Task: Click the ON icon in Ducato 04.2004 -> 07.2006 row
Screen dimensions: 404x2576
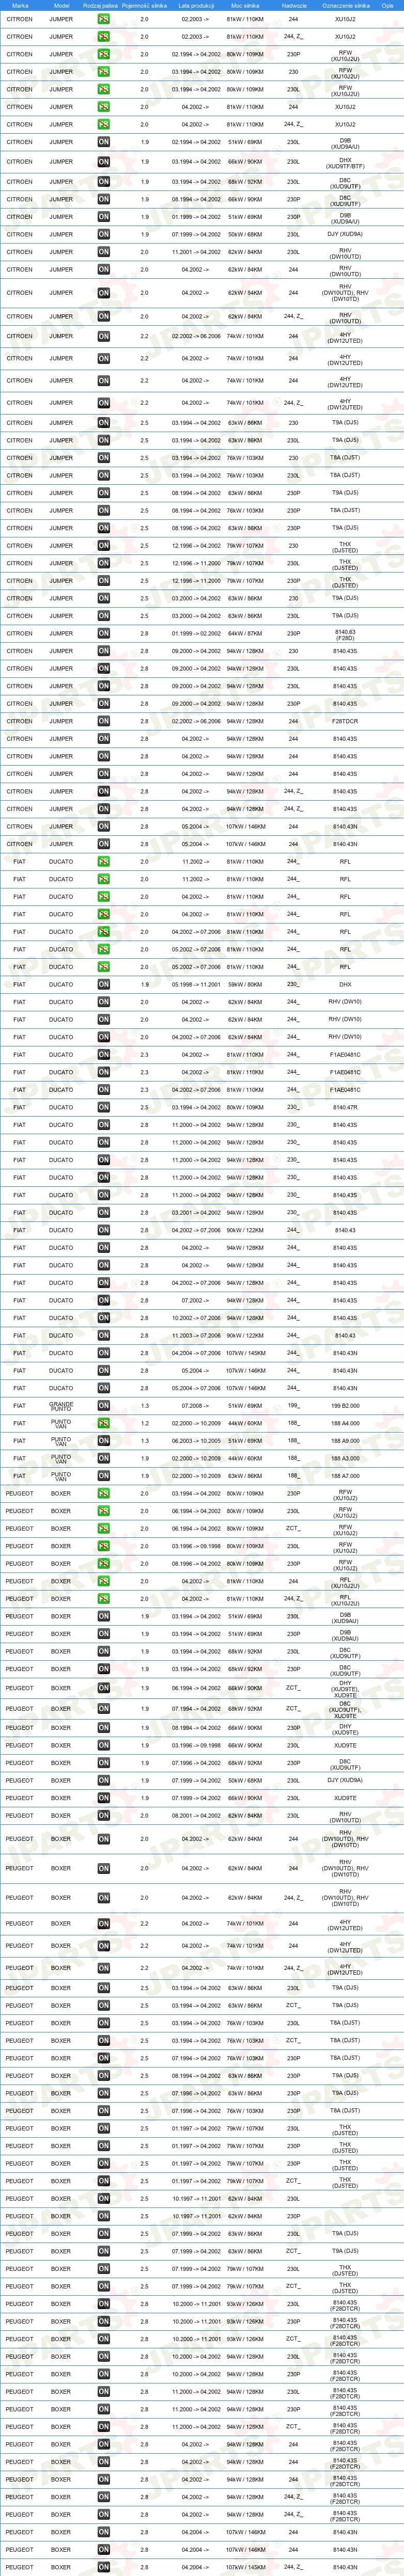Action: [x=104, y=1353]
